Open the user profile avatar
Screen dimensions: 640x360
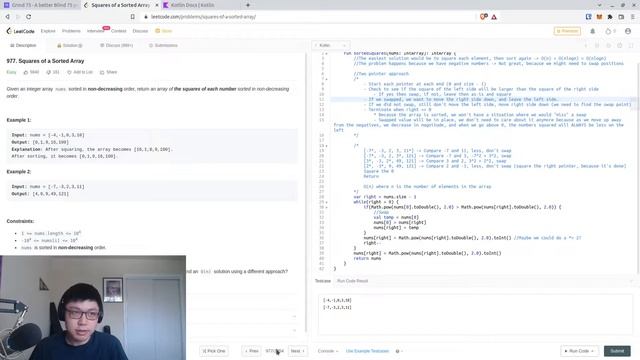click(628, 31)
